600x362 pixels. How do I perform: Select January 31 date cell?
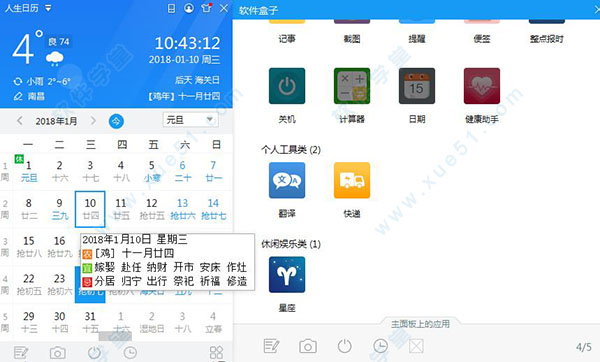pos(90,322)
